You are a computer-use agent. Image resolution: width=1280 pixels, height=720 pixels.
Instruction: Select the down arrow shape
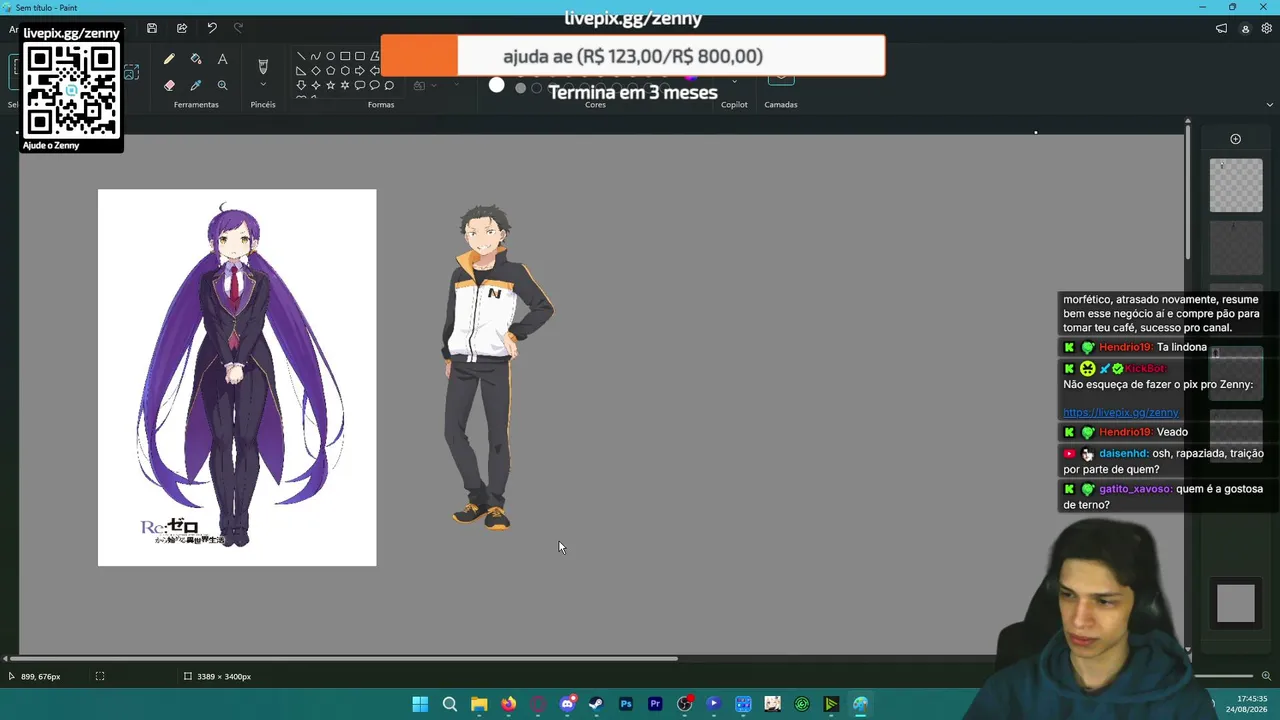pos(301,86)
